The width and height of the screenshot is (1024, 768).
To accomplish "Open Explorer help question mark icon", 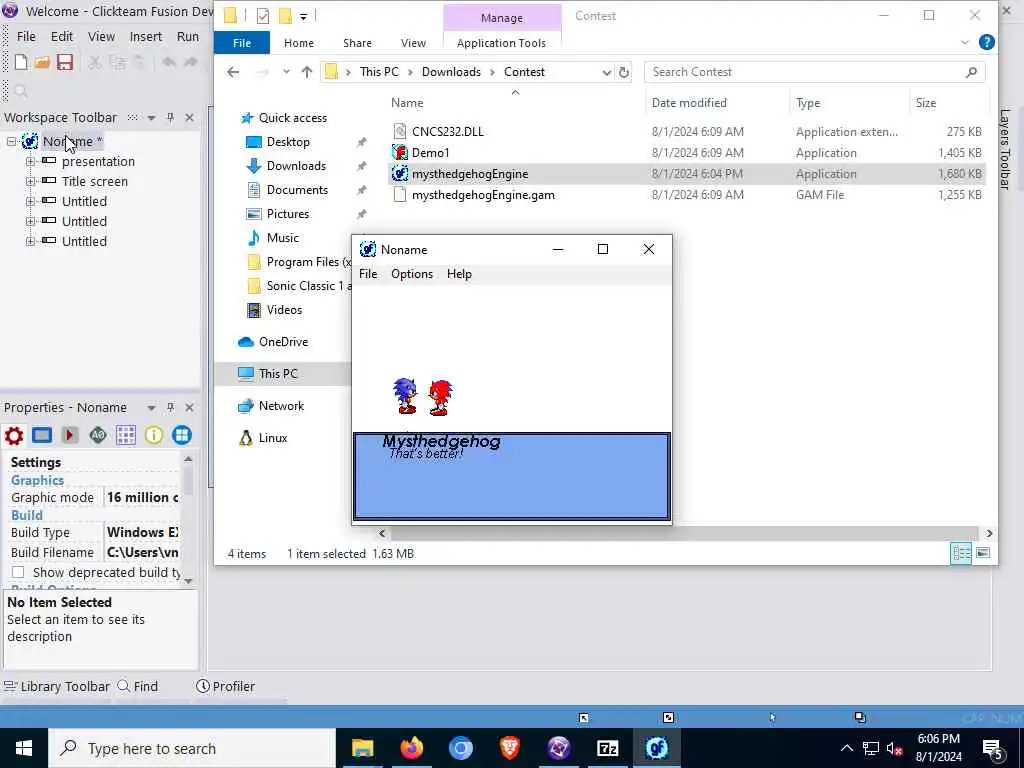I will tap(987, 42).
